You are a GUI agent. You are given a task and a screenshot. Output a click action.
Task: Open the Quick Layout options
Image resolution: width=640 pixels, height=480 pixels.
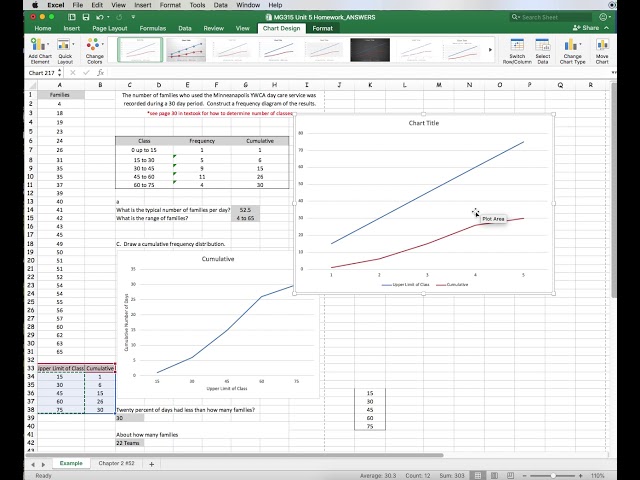(65, 51)
